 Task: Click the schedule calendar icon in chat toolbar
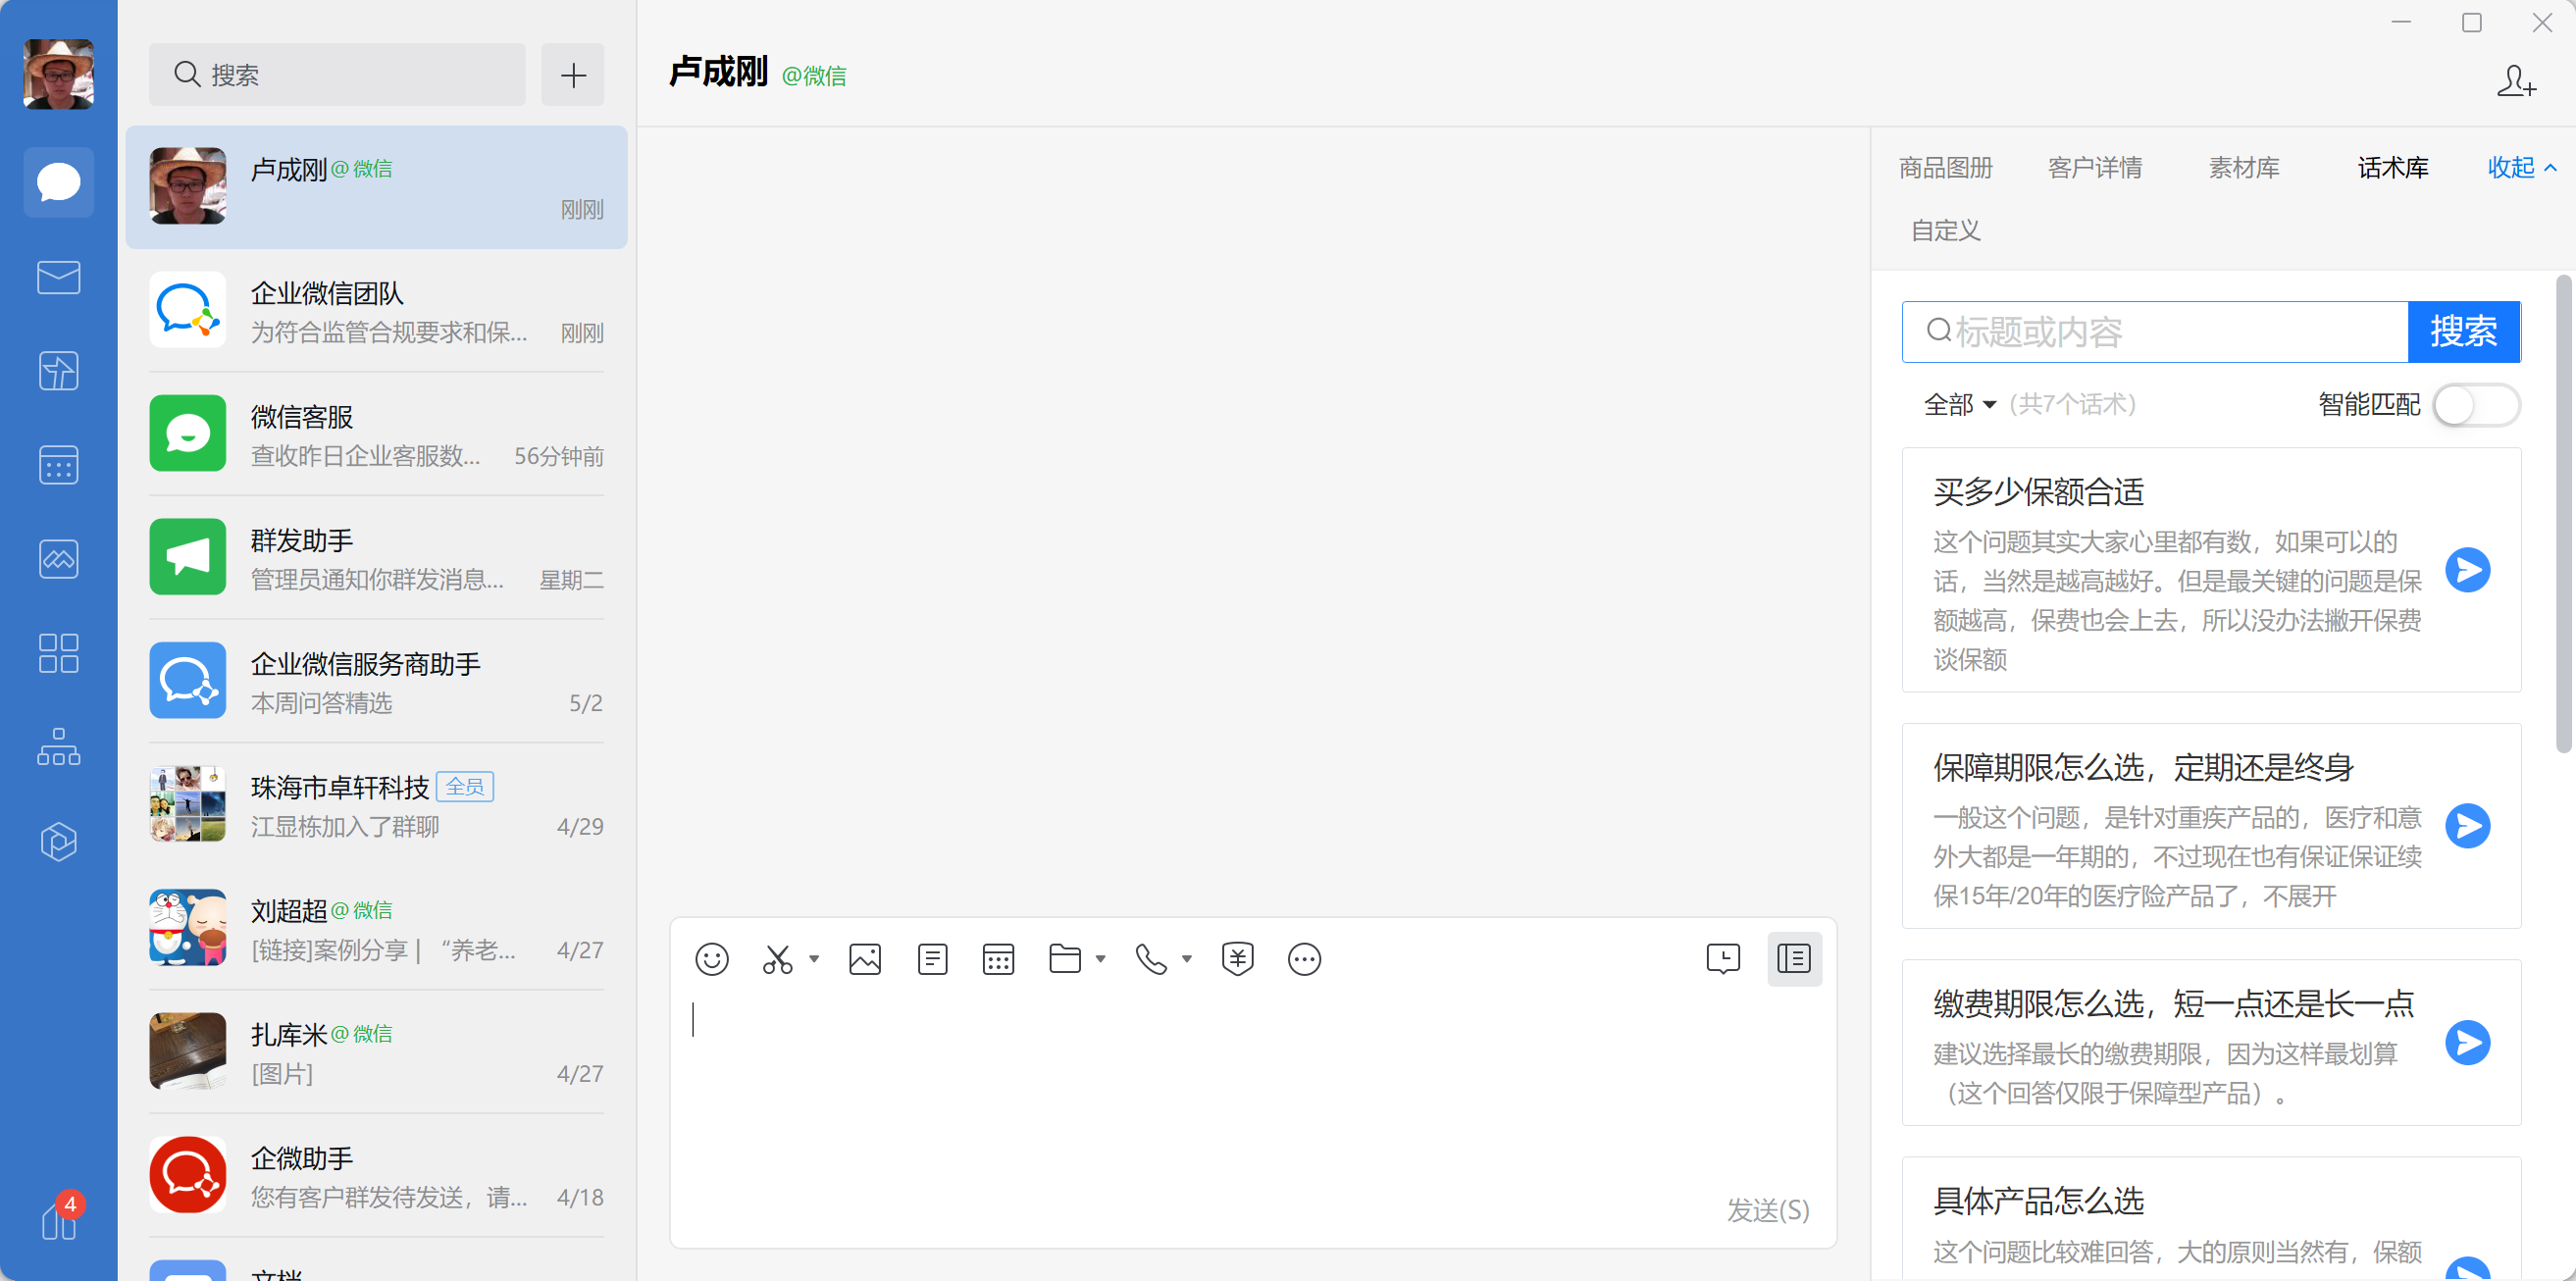(998, 959)
